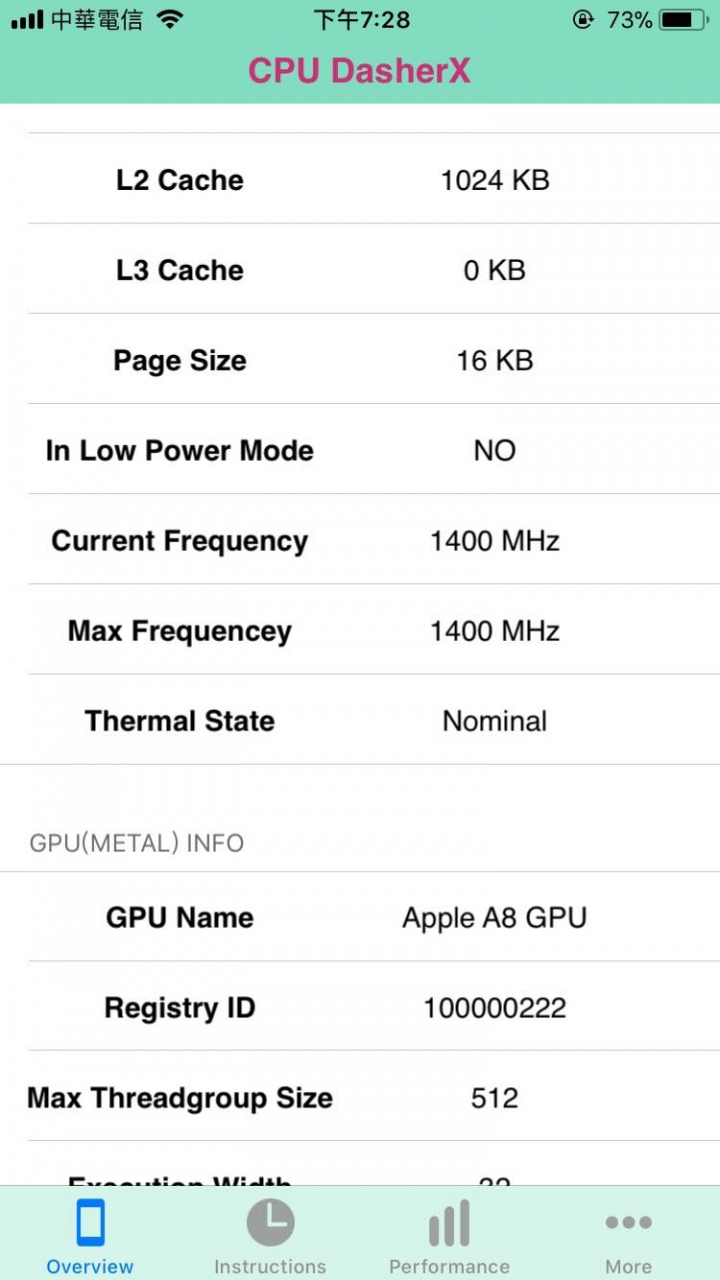Select the GPU Name row
The image size is (720, 1280).
coord(360,917)
